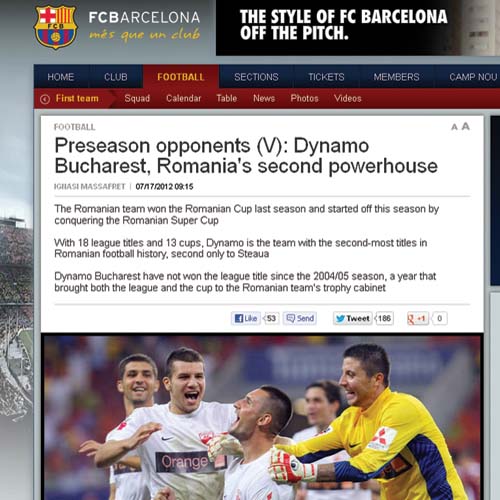Click the FC Barcelona crest logo
500x500 pixels.
56,27
